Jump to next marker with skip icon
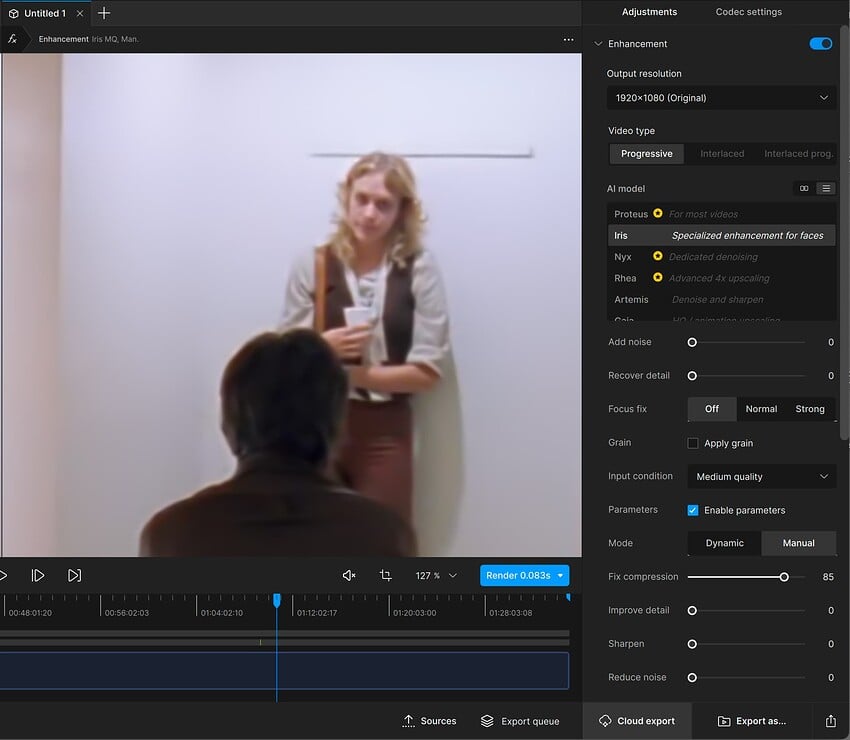The width and height of the screenshot is (850, 740). 74,575
